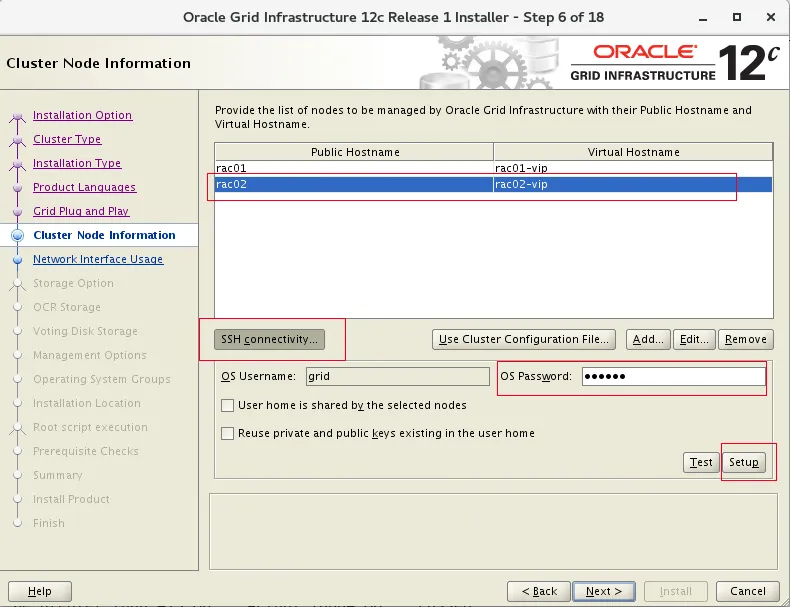The height and width of the screenshot is (607, 790).
Task: Select Cluster Node Information in sidebar
Action: (104, 235)
